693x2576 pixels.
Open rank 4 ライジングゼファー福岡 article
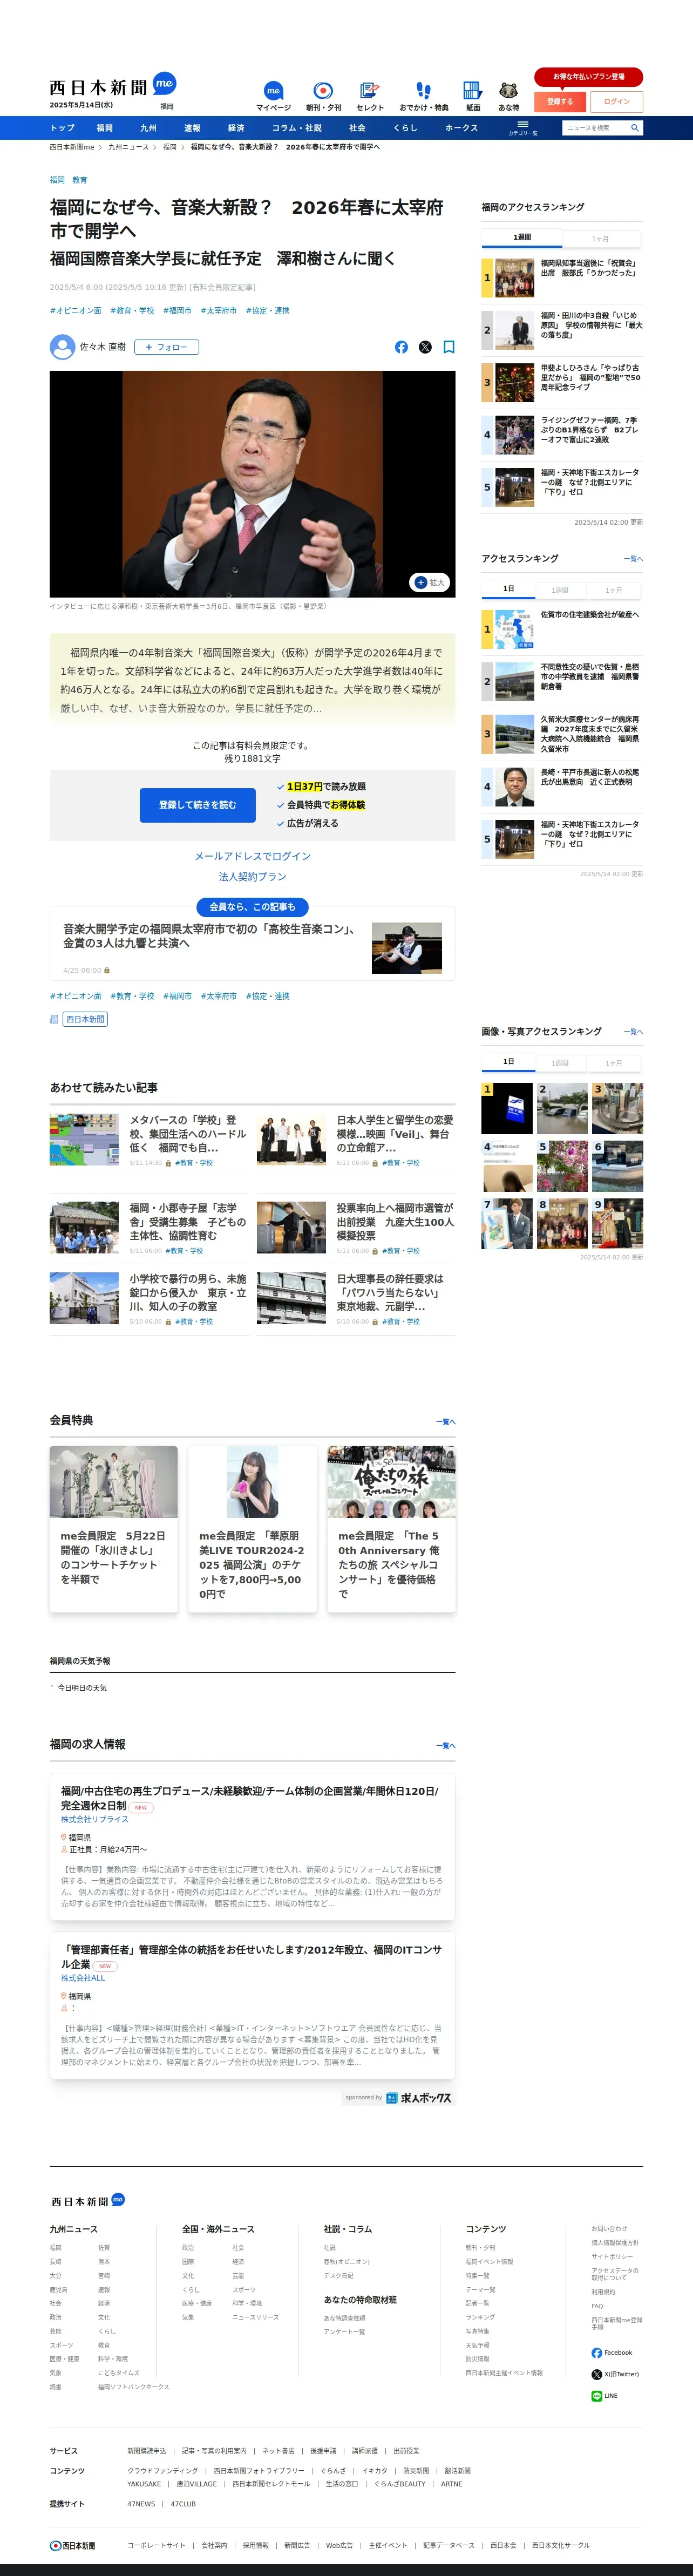pyautogui.click(x=562, y=435)
